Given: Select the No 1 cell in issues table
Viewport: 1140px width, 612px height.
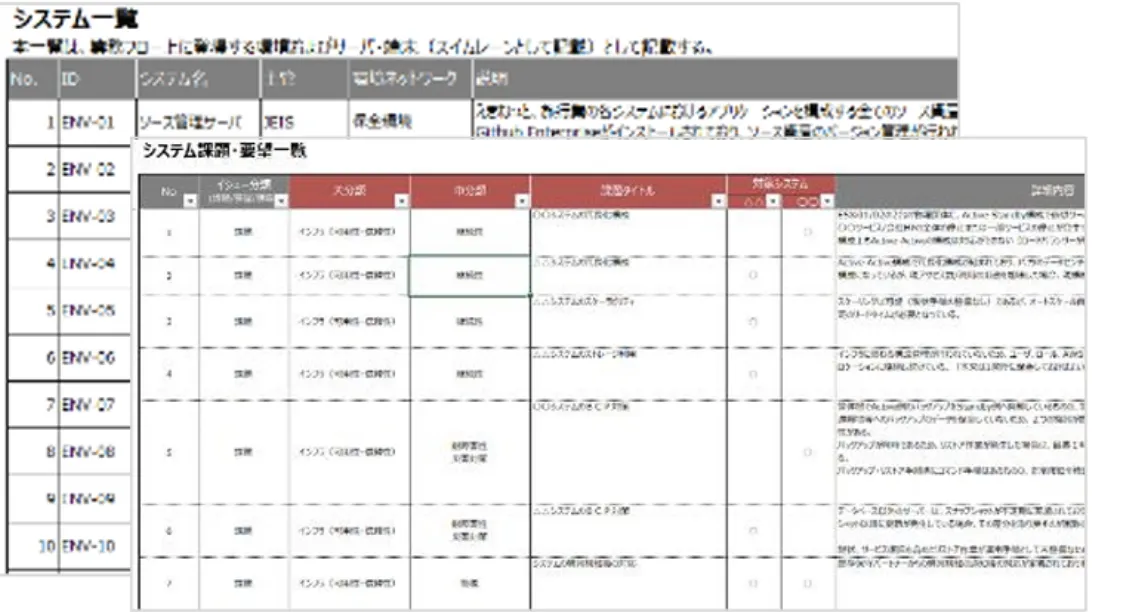Looking at the screenshot, I should pyautogui.click(x=169, y=233).
